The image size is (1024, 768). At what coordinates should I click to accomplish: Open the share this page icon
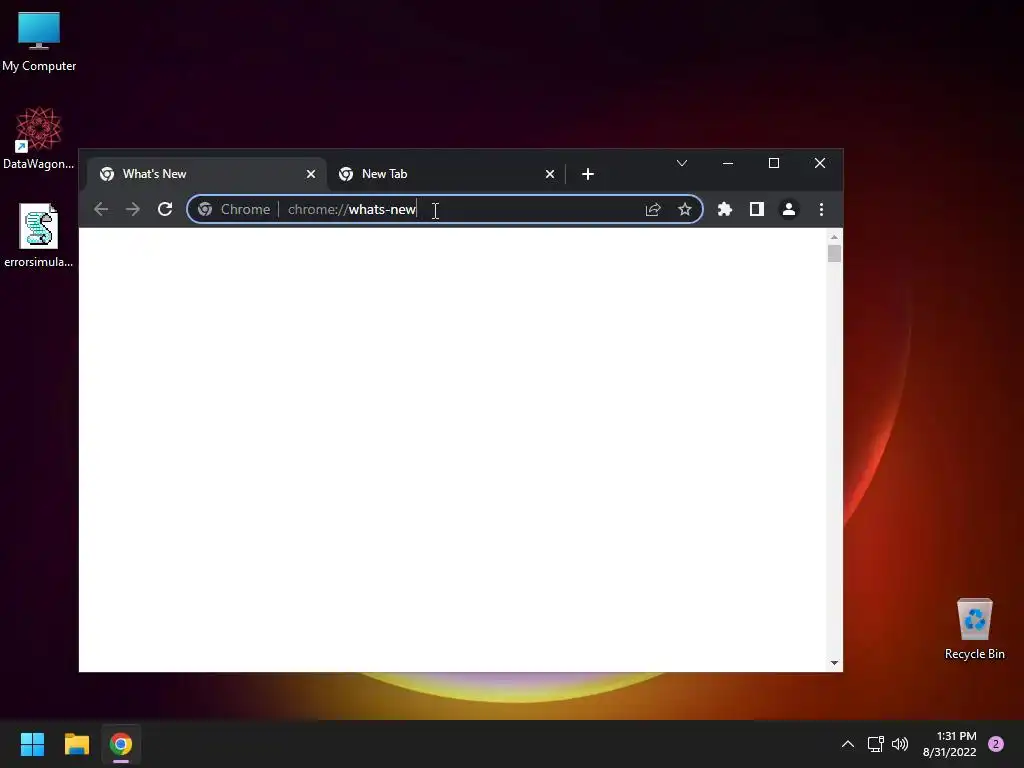click(x=653, y=209)
